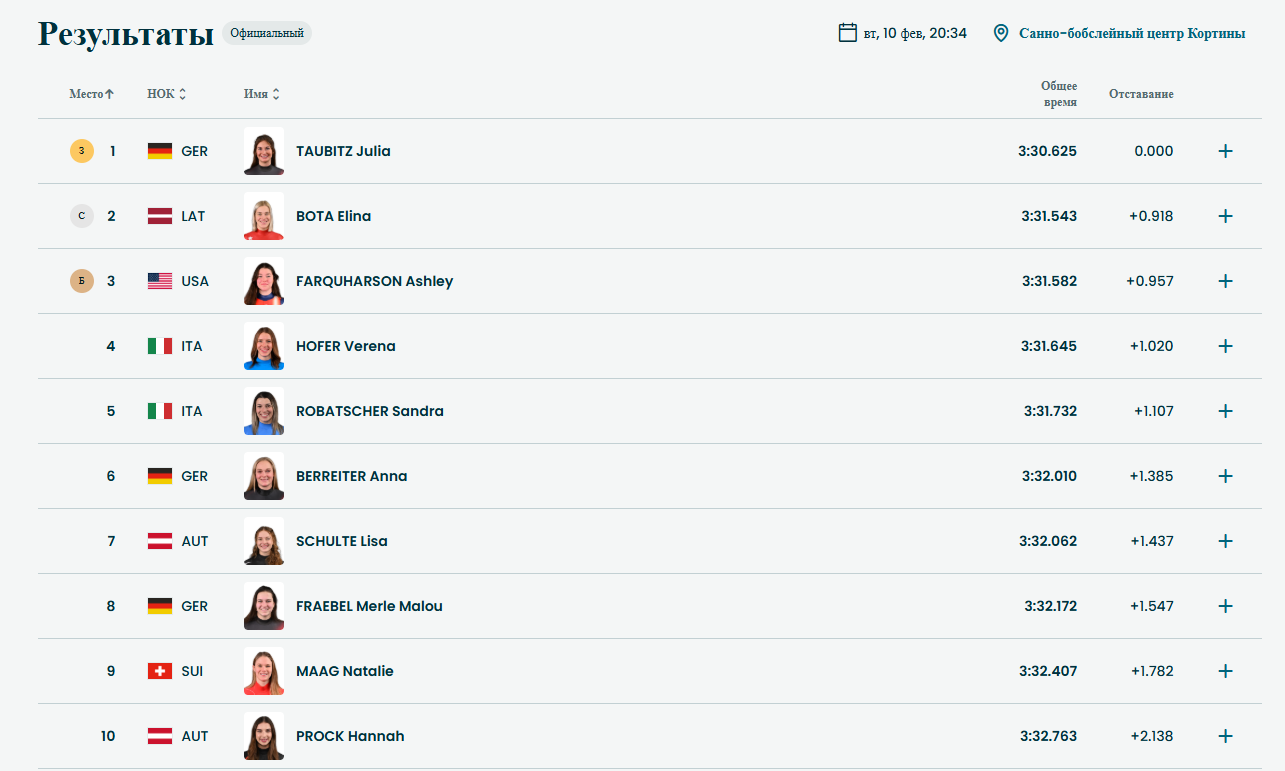The image size is (1285, 771).
Task: Click the bronze medal badge for third place
Action: click(81, 281)
